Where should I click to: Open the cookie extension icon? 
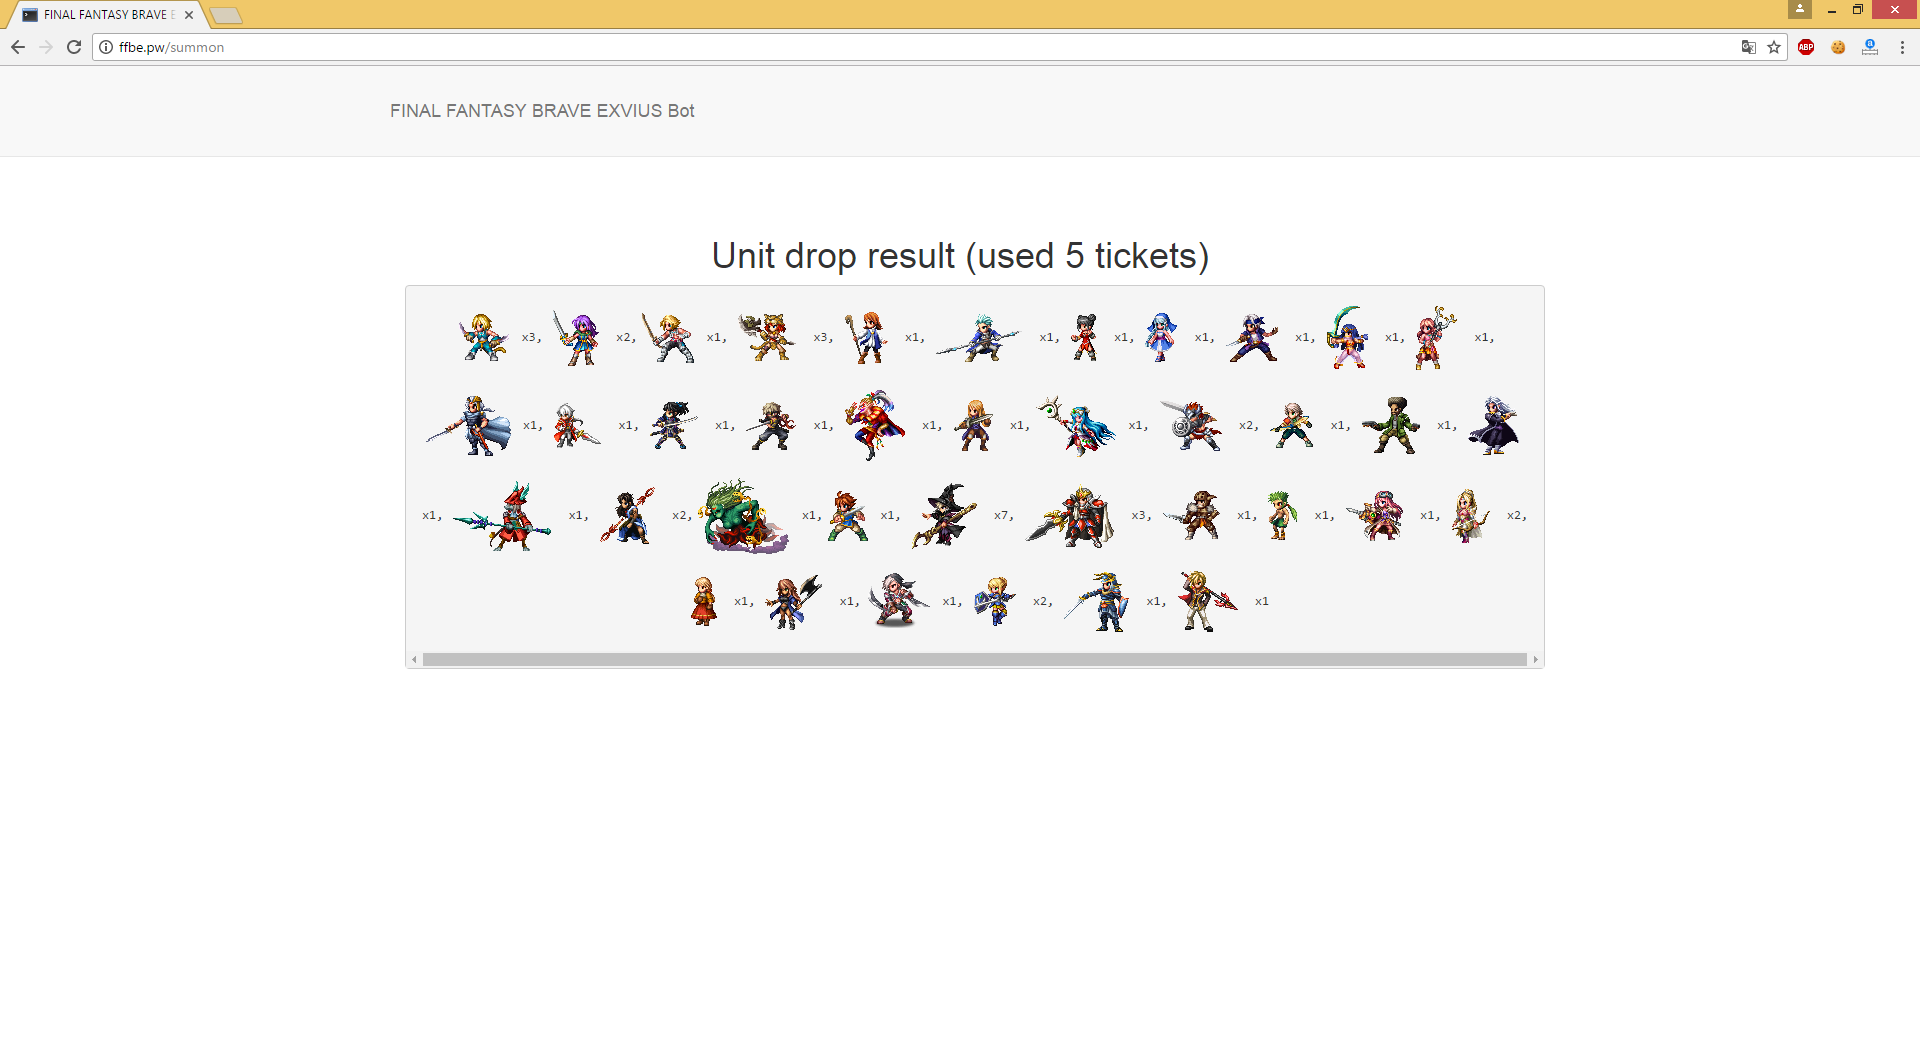(x=1838, y=47)
